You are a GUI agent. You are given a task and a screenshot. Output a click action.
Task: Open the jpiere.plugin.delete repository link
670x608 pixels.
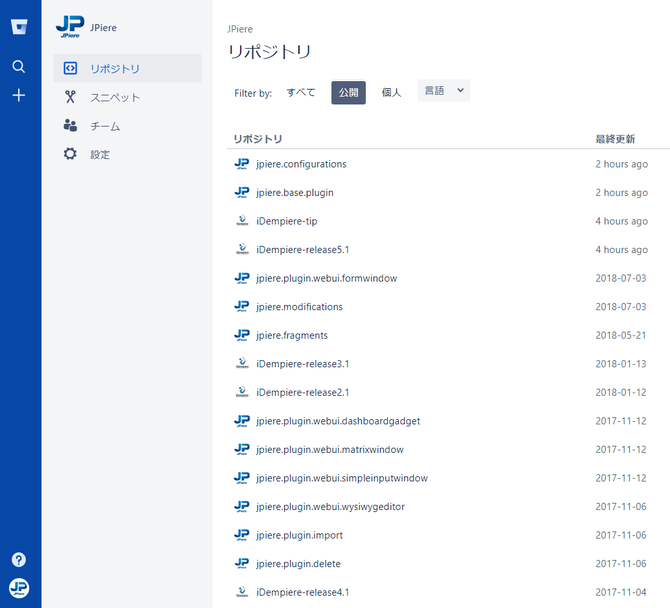(298, 564)
